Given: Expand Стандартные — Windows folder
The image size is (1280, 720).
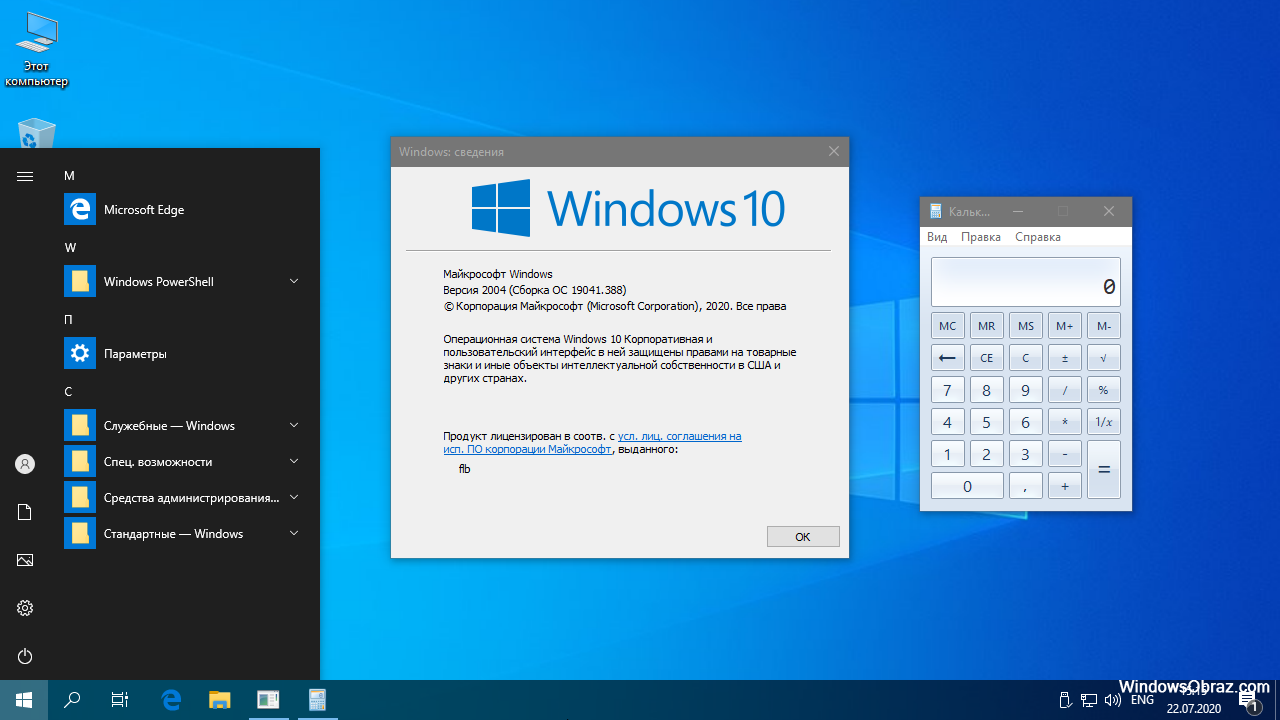Looking at the screenshot, I should click(x=294, y=534).
